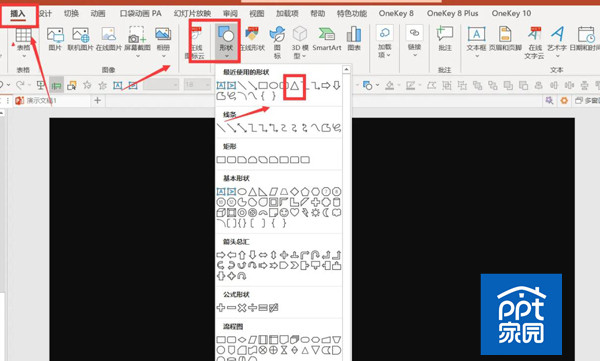Click the 联机图片 online pictures icon
The image size is (600, 361).
coord(80,35)
